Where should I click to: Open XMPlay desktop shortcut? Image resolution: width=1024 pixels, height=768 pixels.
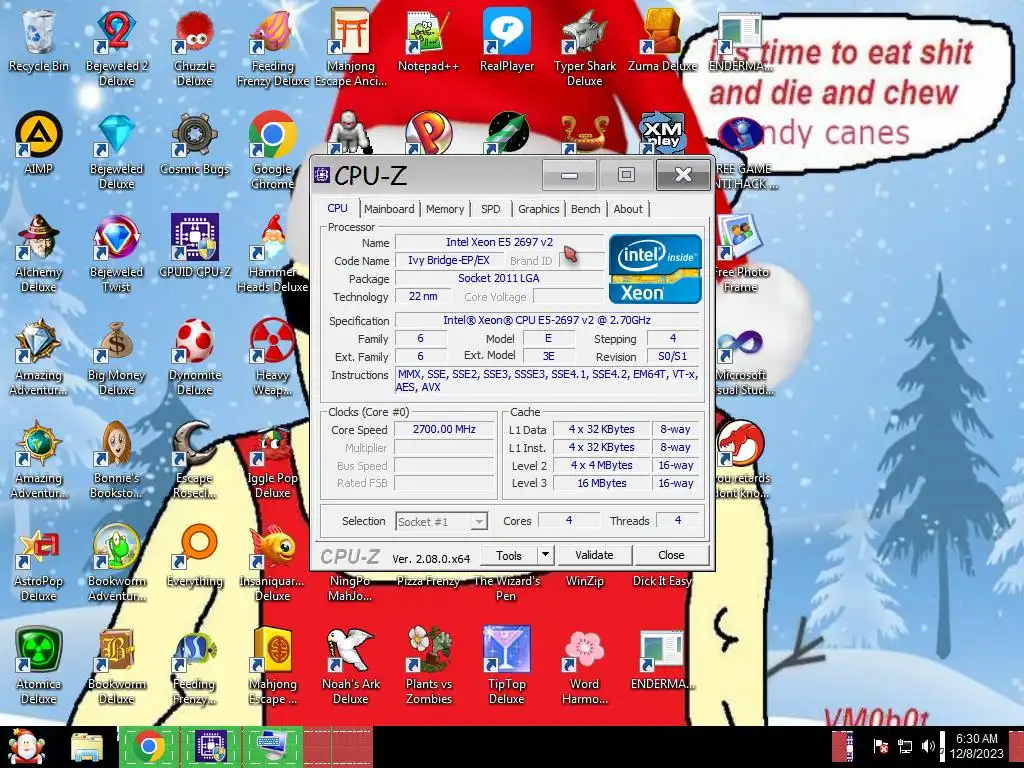(662, 135)
